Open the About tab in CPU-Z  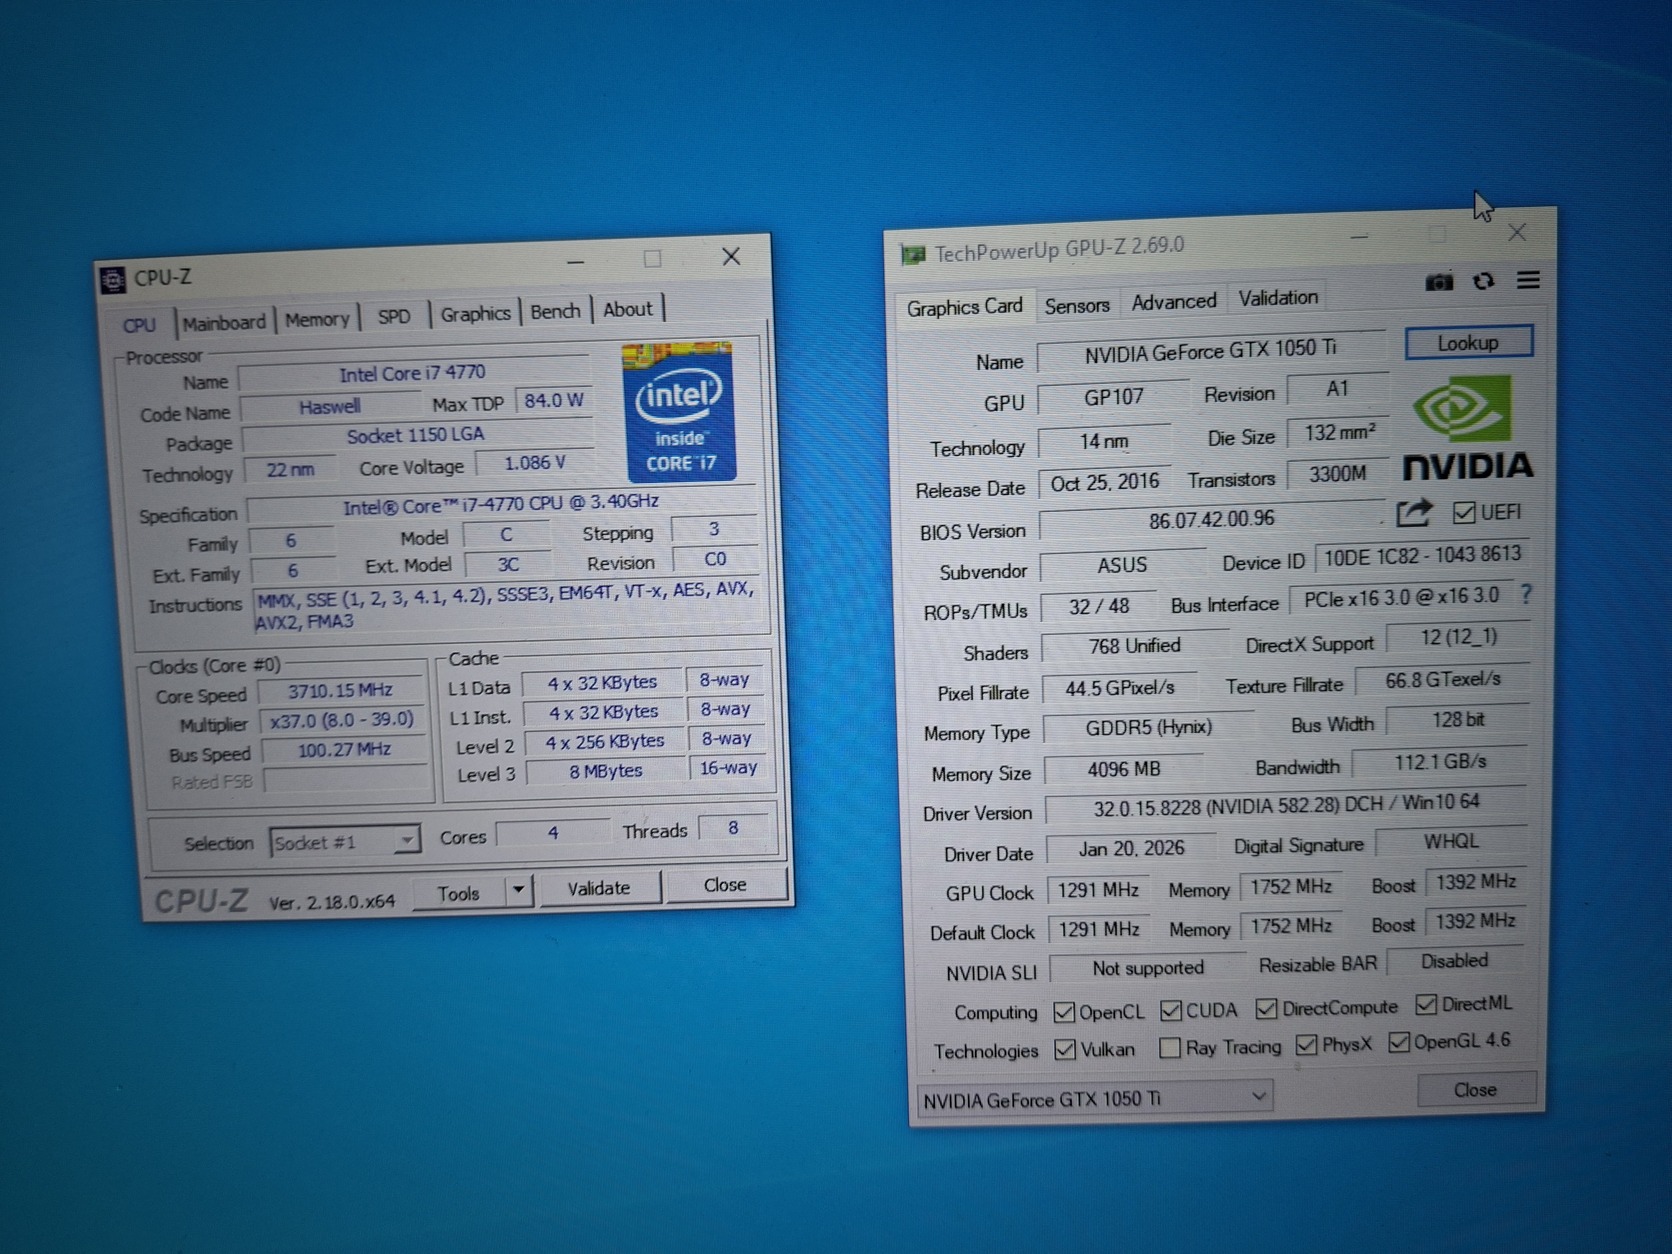click(627, 309)
